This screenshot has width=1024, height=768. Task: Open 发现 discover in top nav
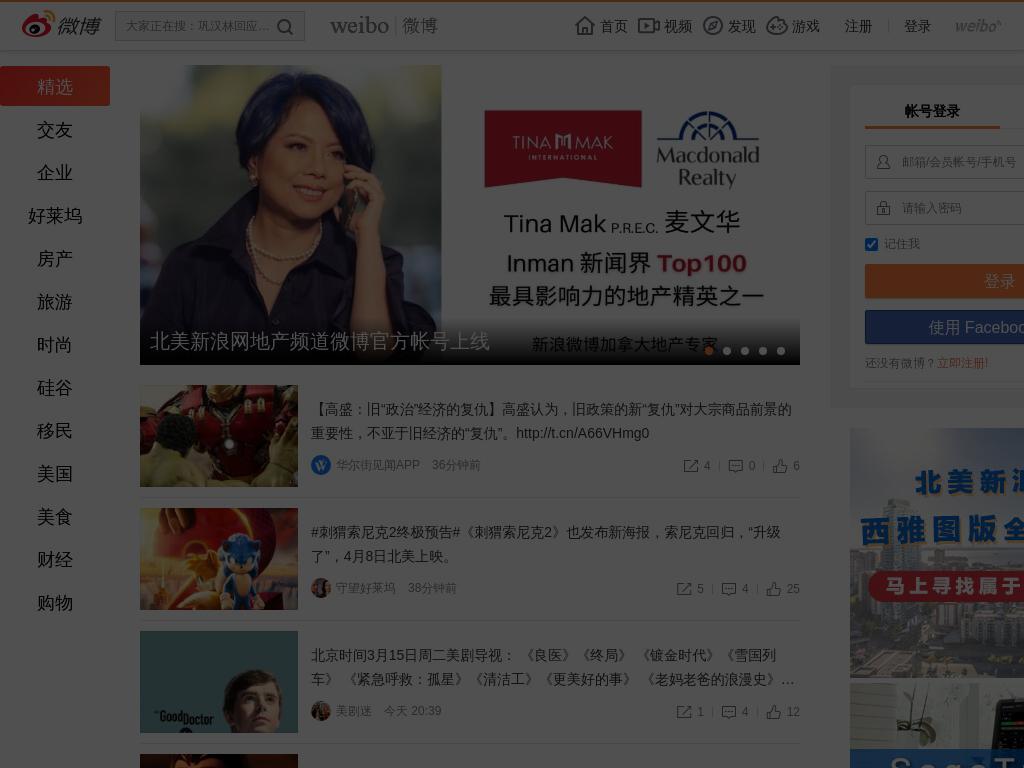(x=729, y=26)
